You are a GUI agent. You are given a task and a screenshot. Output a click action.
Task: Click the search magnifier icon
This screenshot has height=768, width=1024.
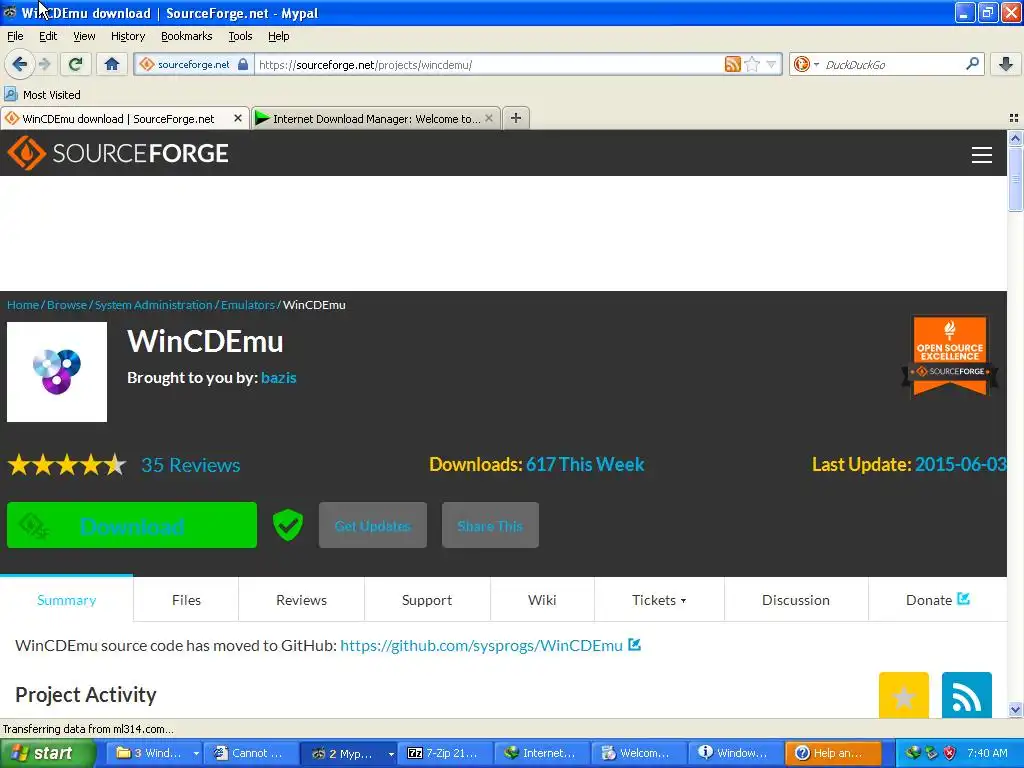972,63
